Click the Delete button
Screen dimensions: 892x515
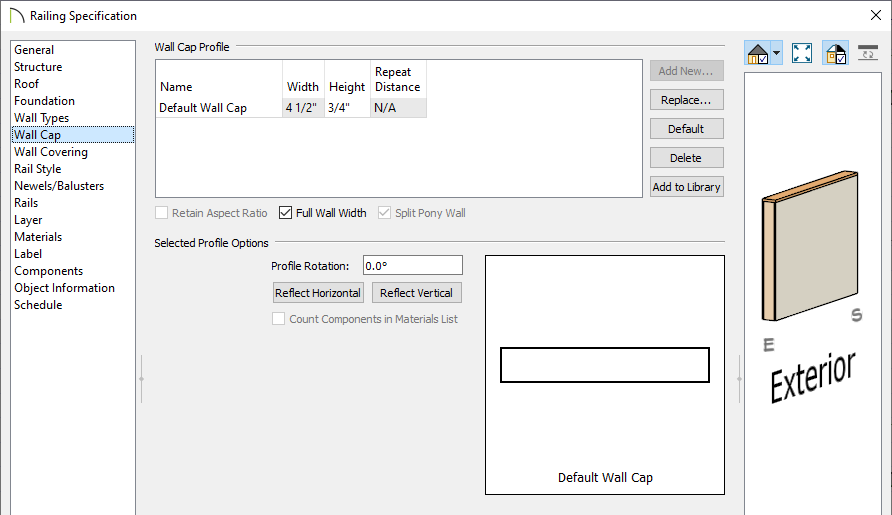[687, 158]
